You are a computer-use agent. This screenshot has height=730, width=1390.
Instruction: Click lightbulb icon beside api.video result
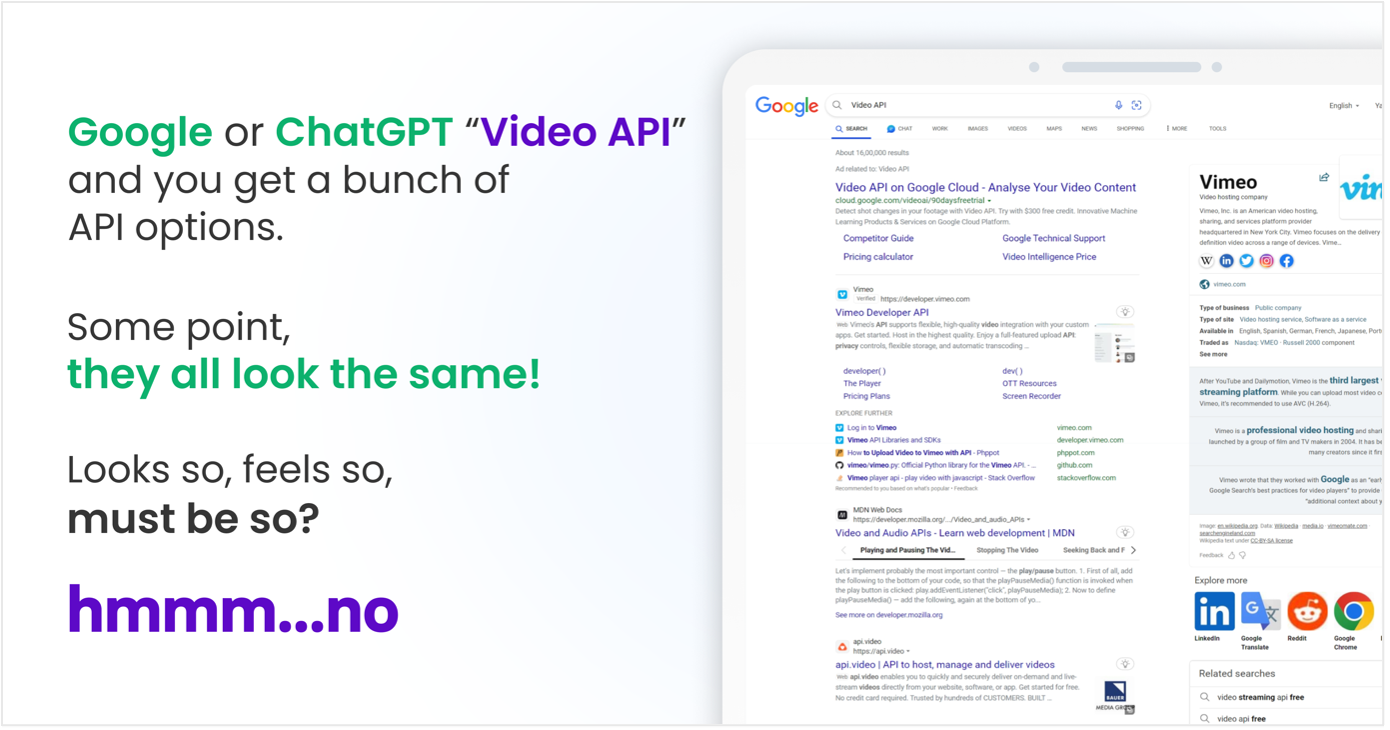pos(1125,664)
